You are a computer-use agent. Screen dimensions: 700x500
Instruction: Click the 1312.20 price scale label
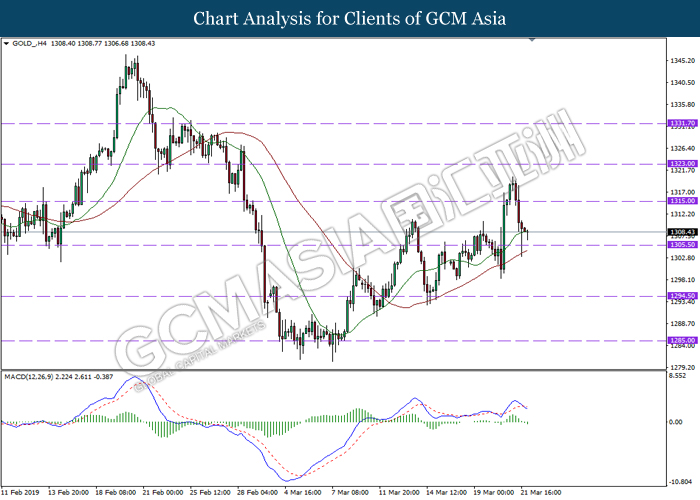(683, 214)
